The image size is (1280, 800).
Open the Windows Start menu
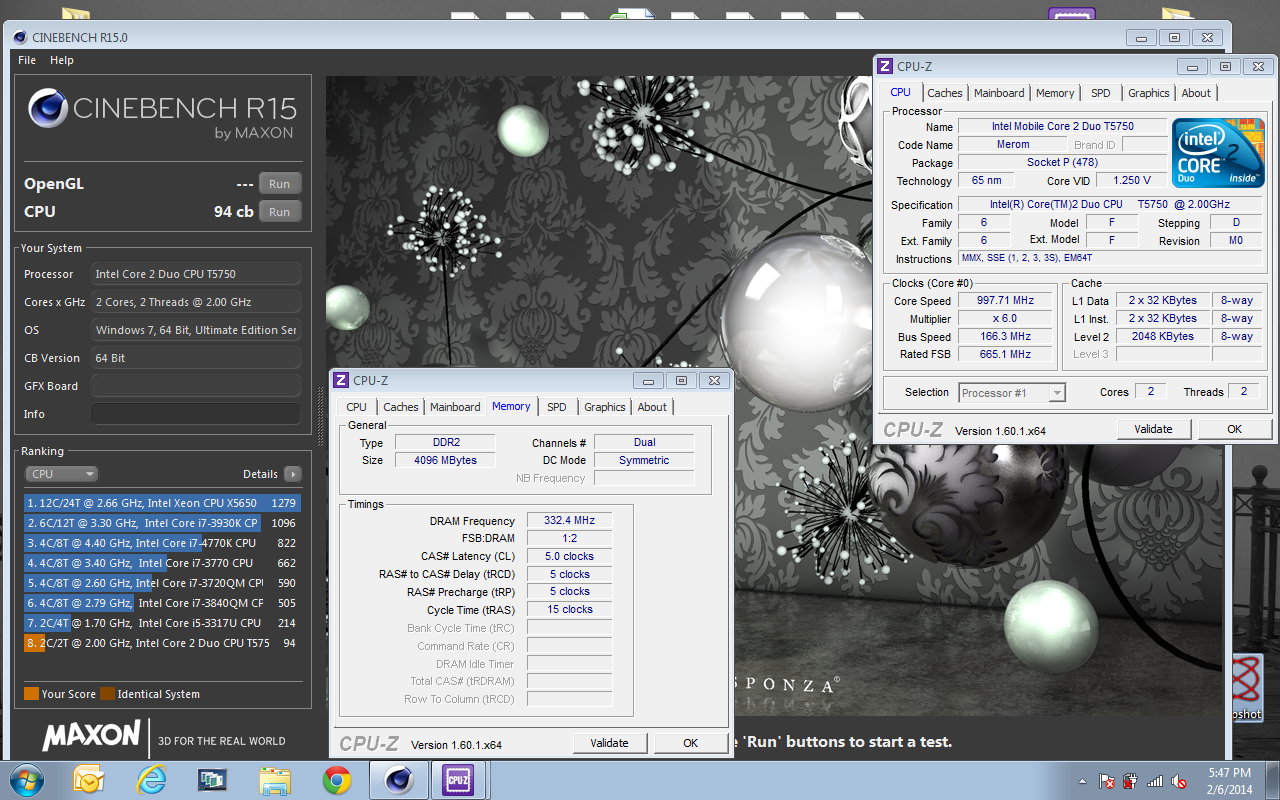27,779
